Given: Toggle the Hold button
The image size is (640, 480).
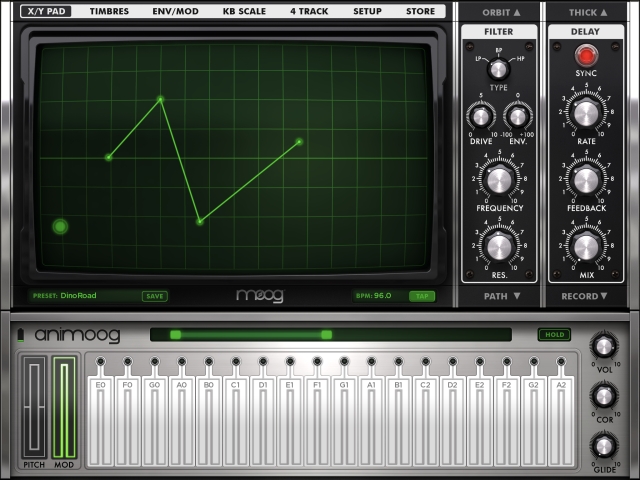Looking at the screenshot, I should 553,335.
